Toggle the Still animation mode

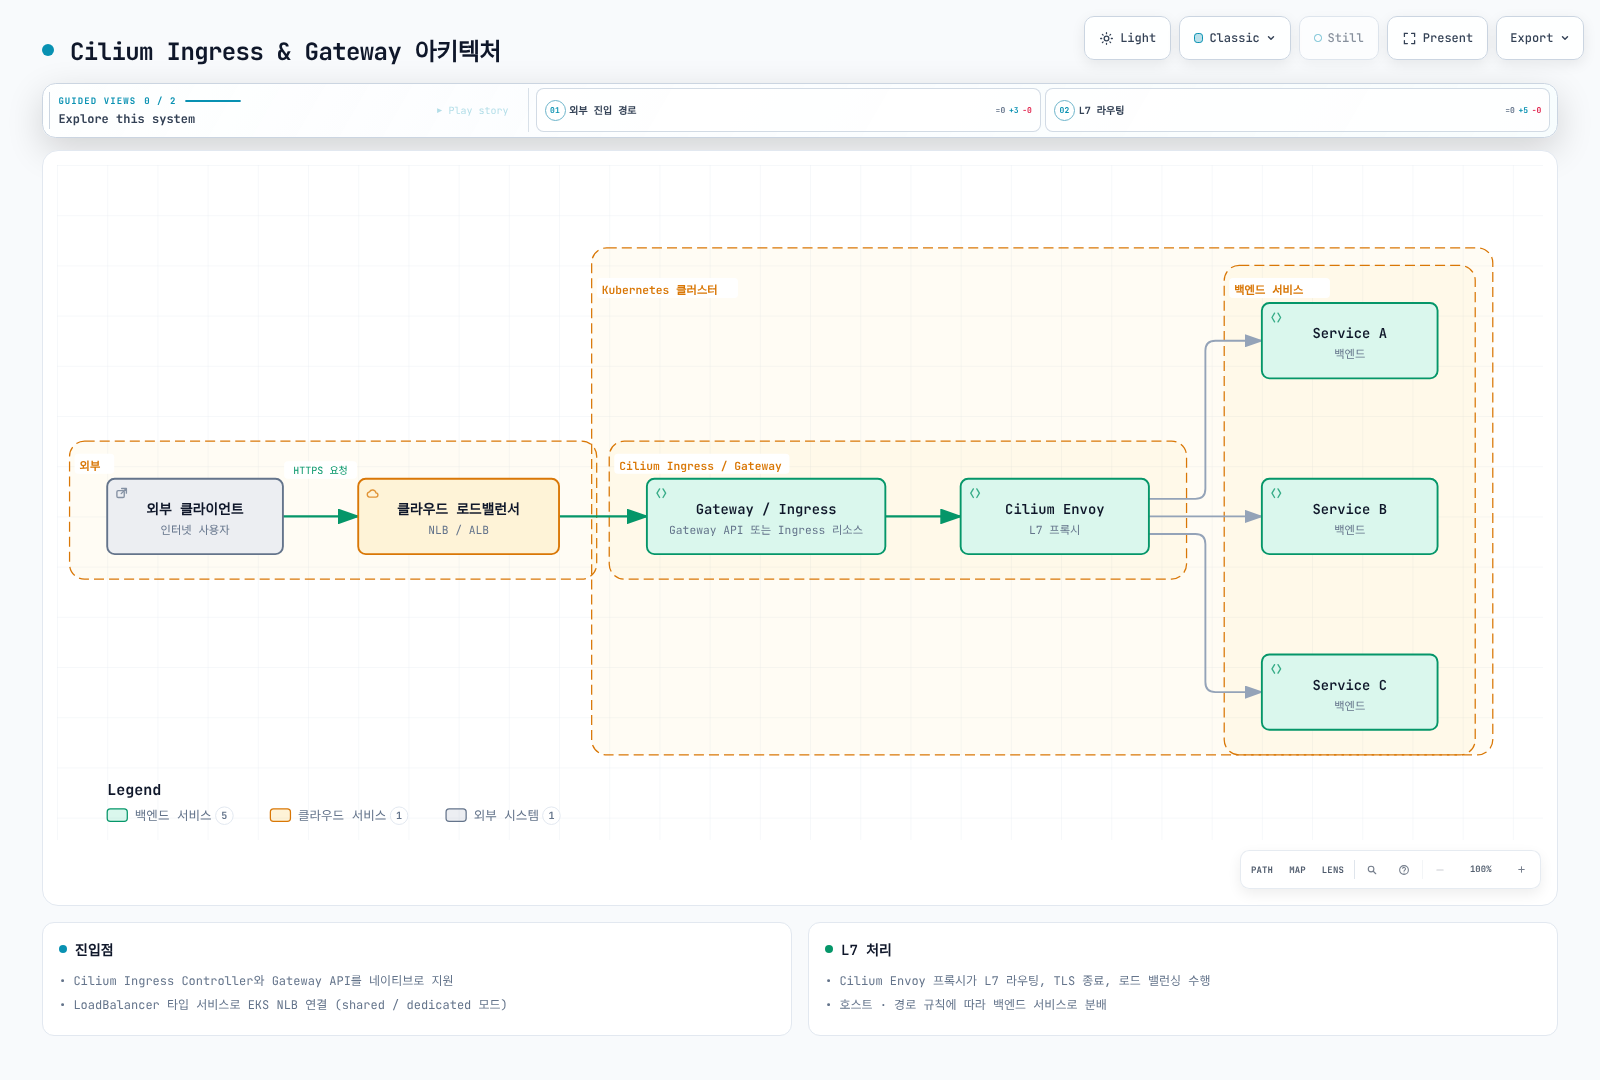pos(1339,38)
